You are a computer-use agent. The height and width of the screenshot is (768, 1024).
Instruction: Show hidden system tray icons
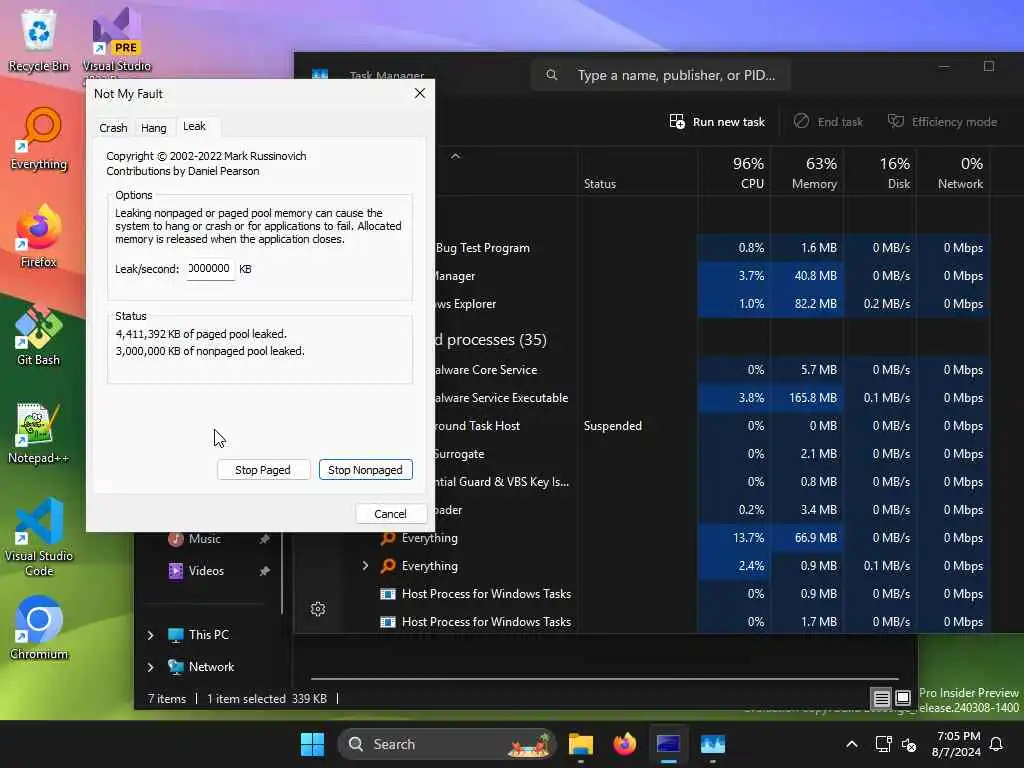pos(852,744)
